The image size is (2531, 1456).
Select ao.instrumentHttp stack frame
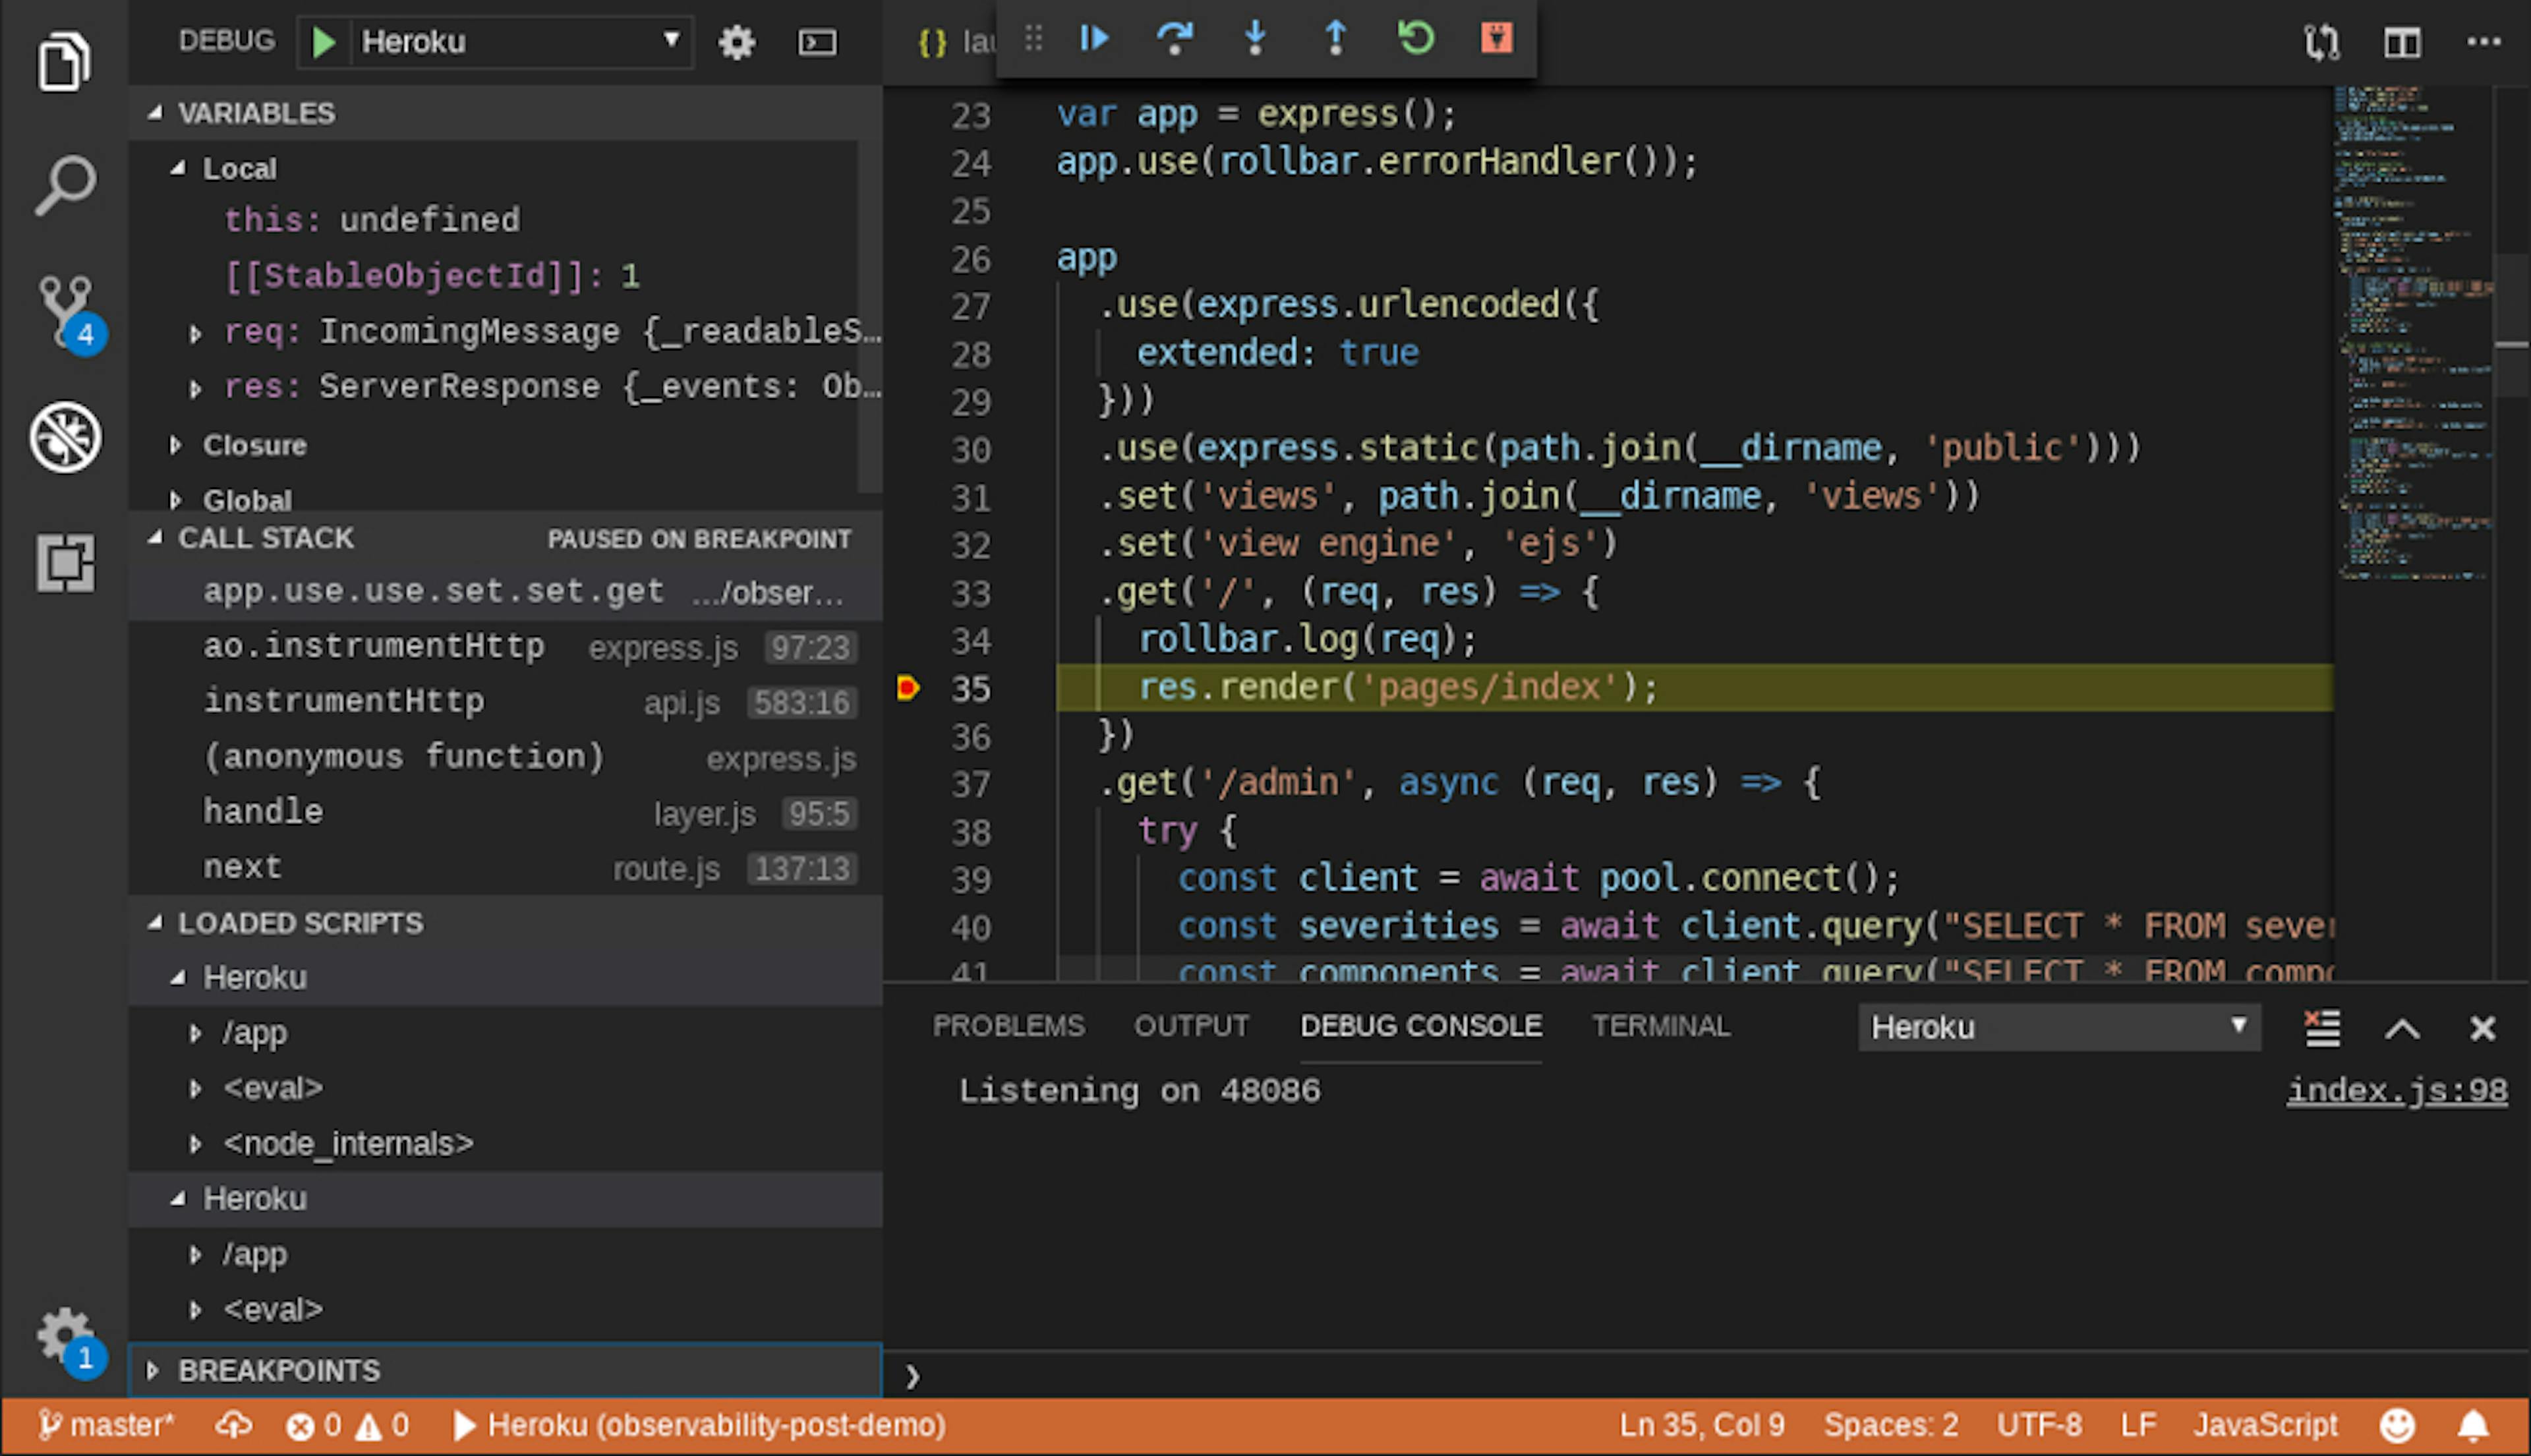coord(505,647)
